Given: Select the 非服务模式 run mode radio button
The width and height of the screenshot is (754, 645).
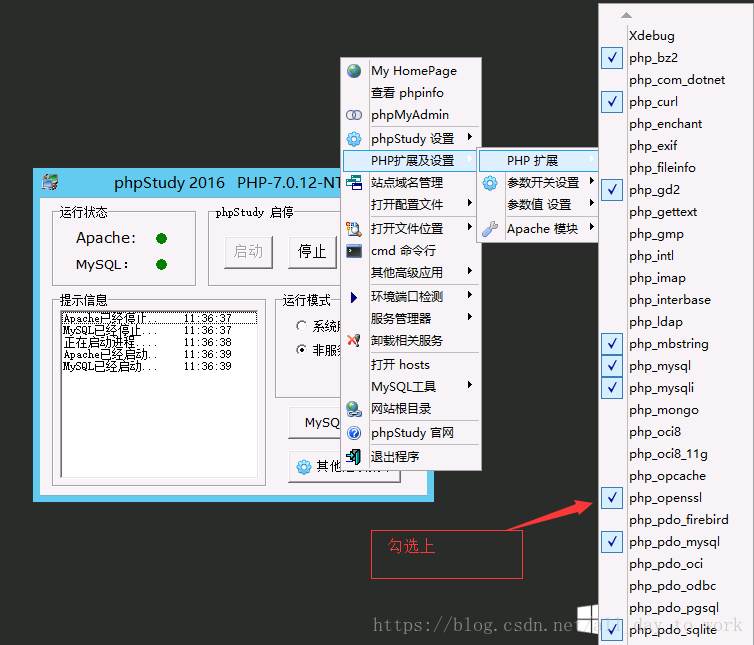Looking at the screenshot, I should 302,350.
